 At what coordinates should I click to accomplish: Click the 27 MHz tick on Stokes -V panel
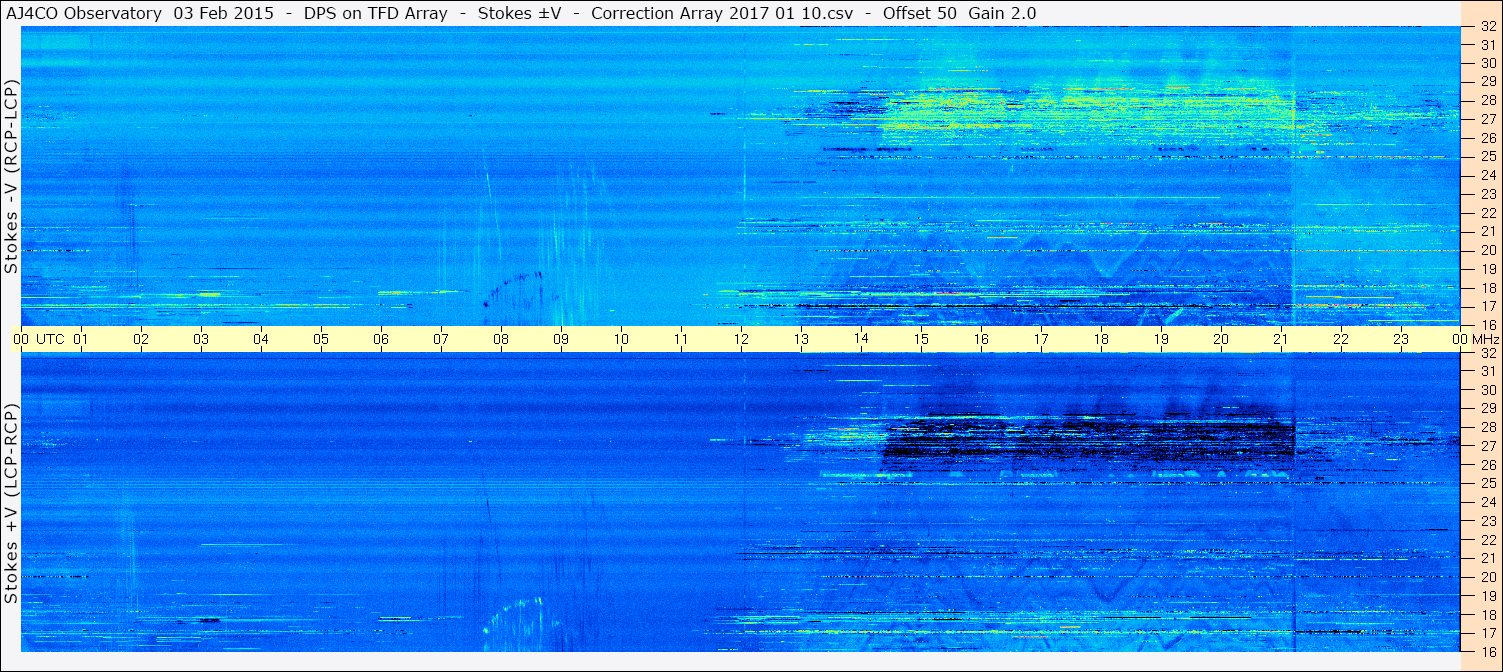(x=1487, y=119)
